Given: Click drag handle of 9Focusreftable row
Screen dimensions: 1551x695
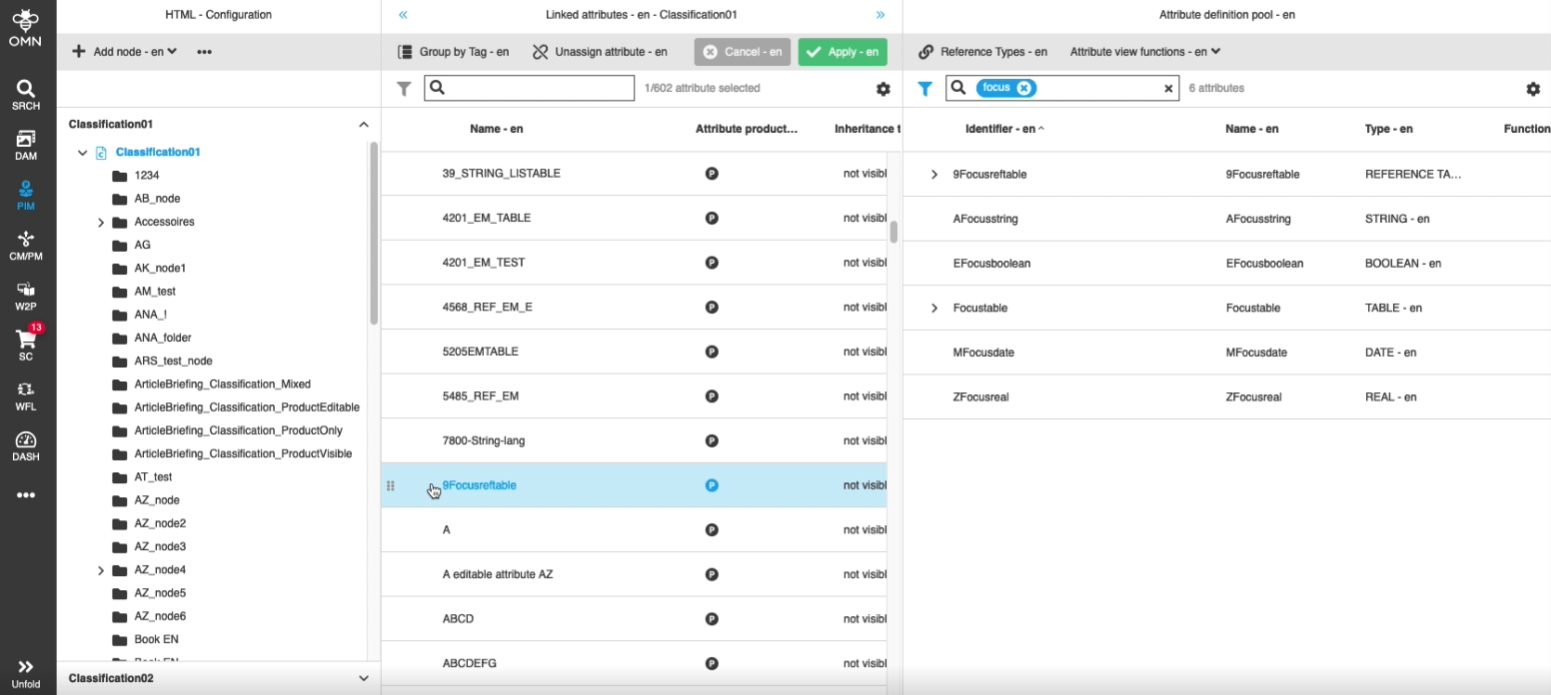Looking at the screenshot, I should [391, 486].
